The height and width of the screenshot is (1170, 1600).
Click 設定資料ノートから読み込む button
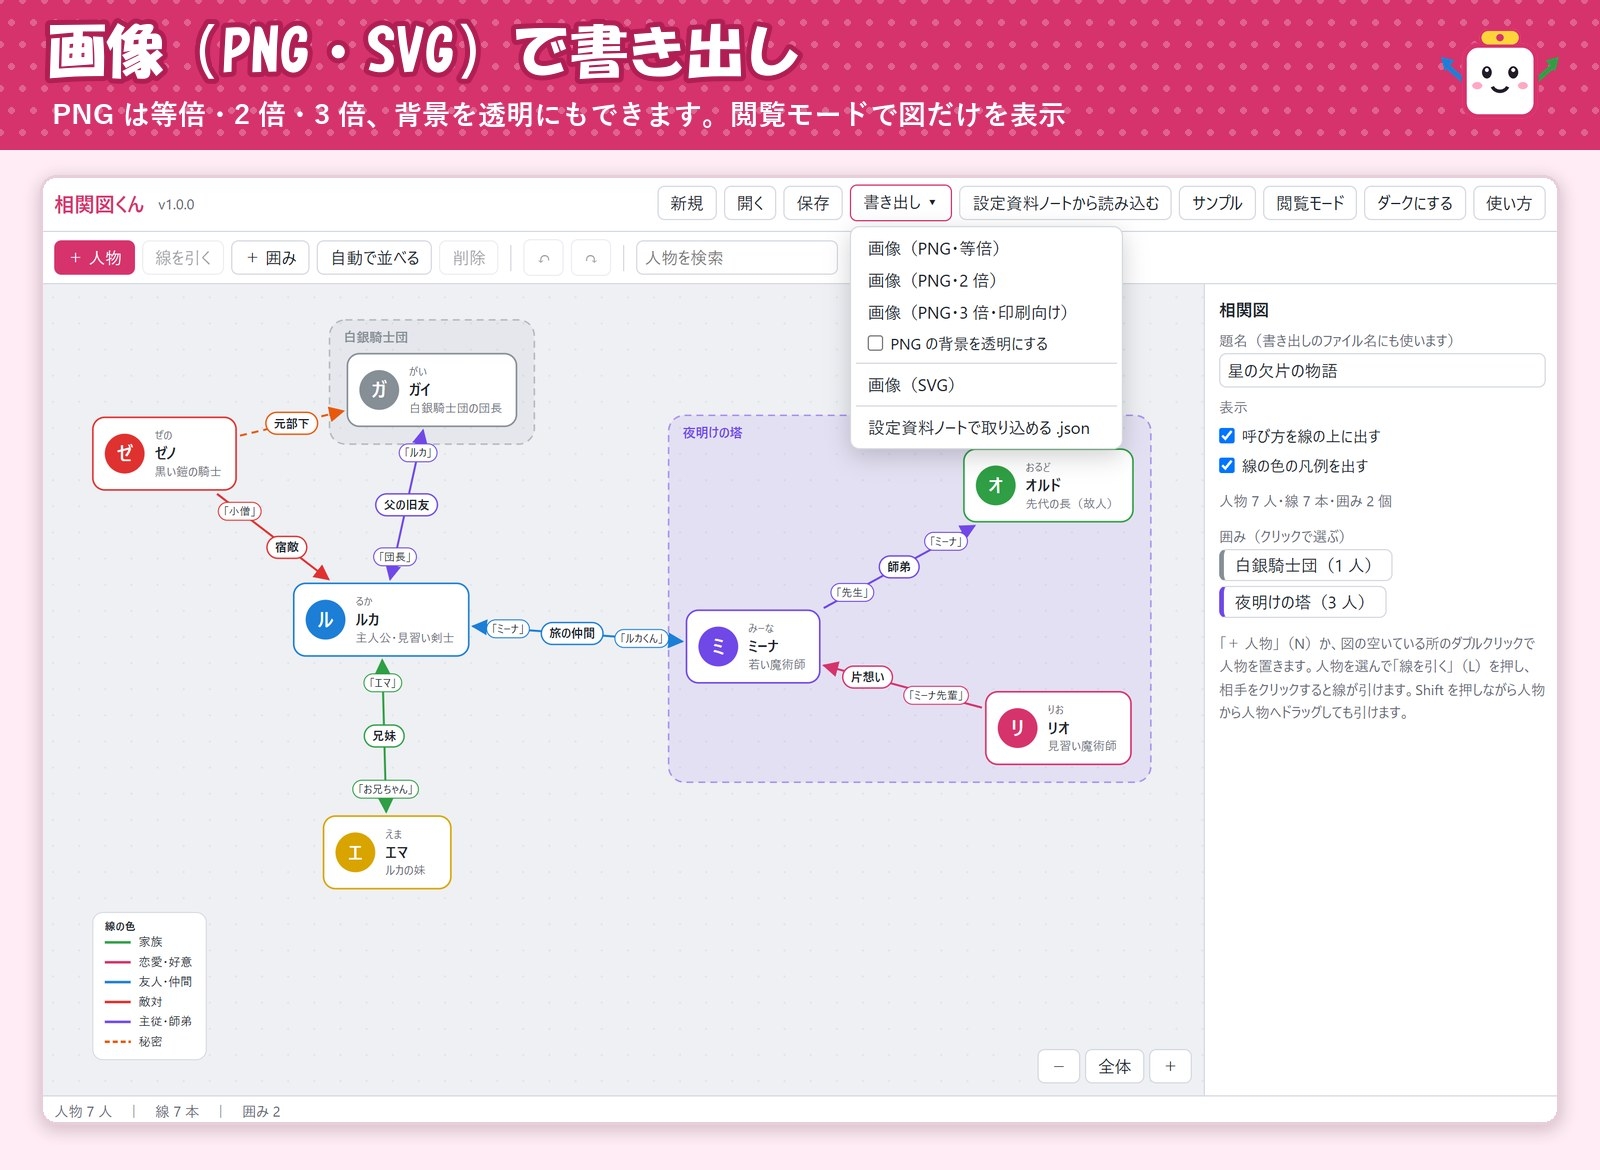(x=1066, y=203)
